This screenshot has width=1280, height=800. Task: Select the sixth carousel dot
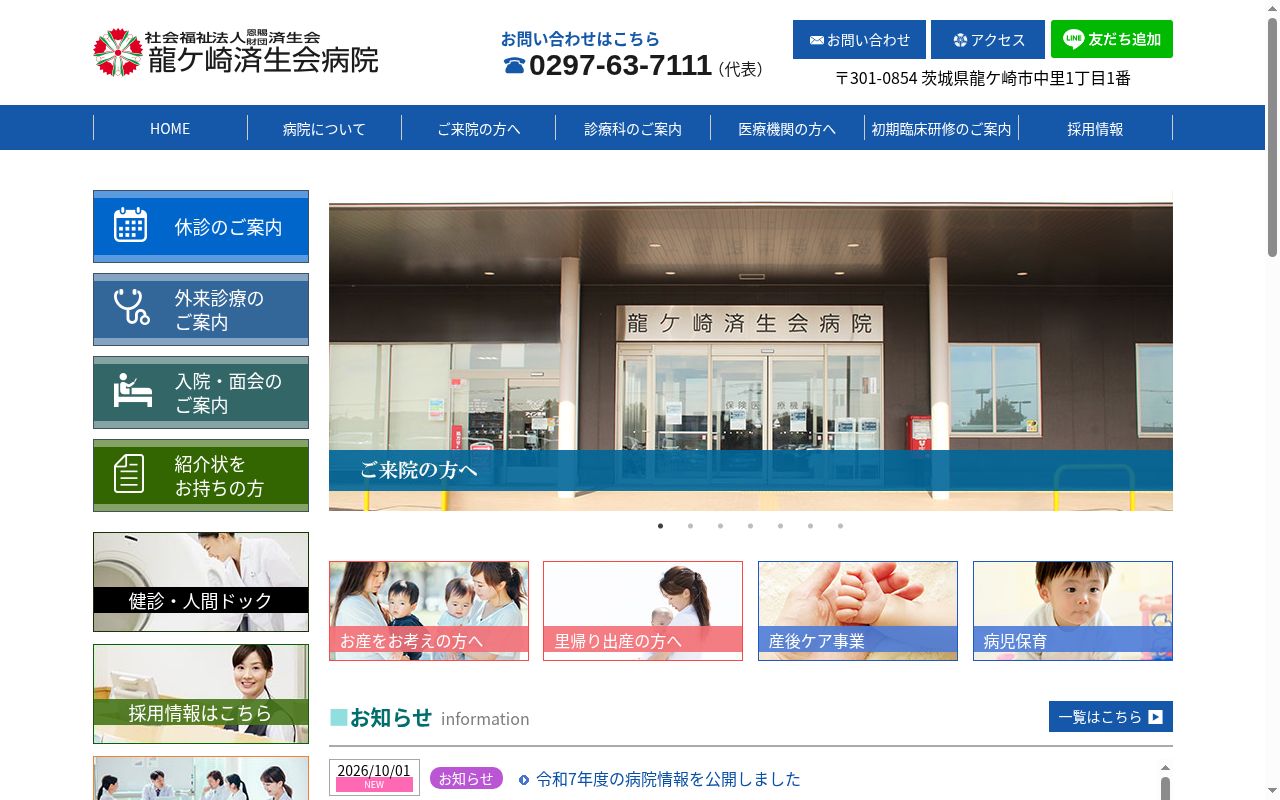click(x=810, y=526)
